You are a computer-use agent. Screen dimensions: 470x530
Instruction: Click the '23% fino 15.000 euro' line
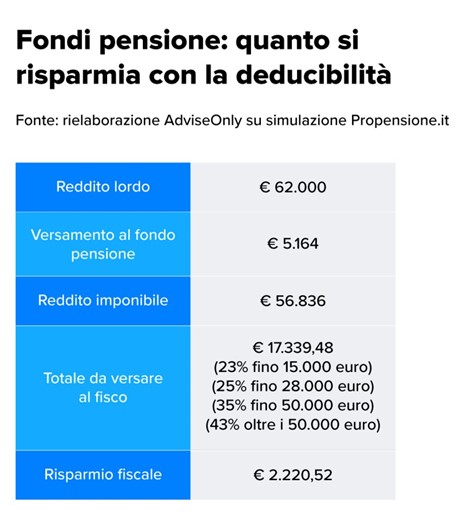[293, 367]
